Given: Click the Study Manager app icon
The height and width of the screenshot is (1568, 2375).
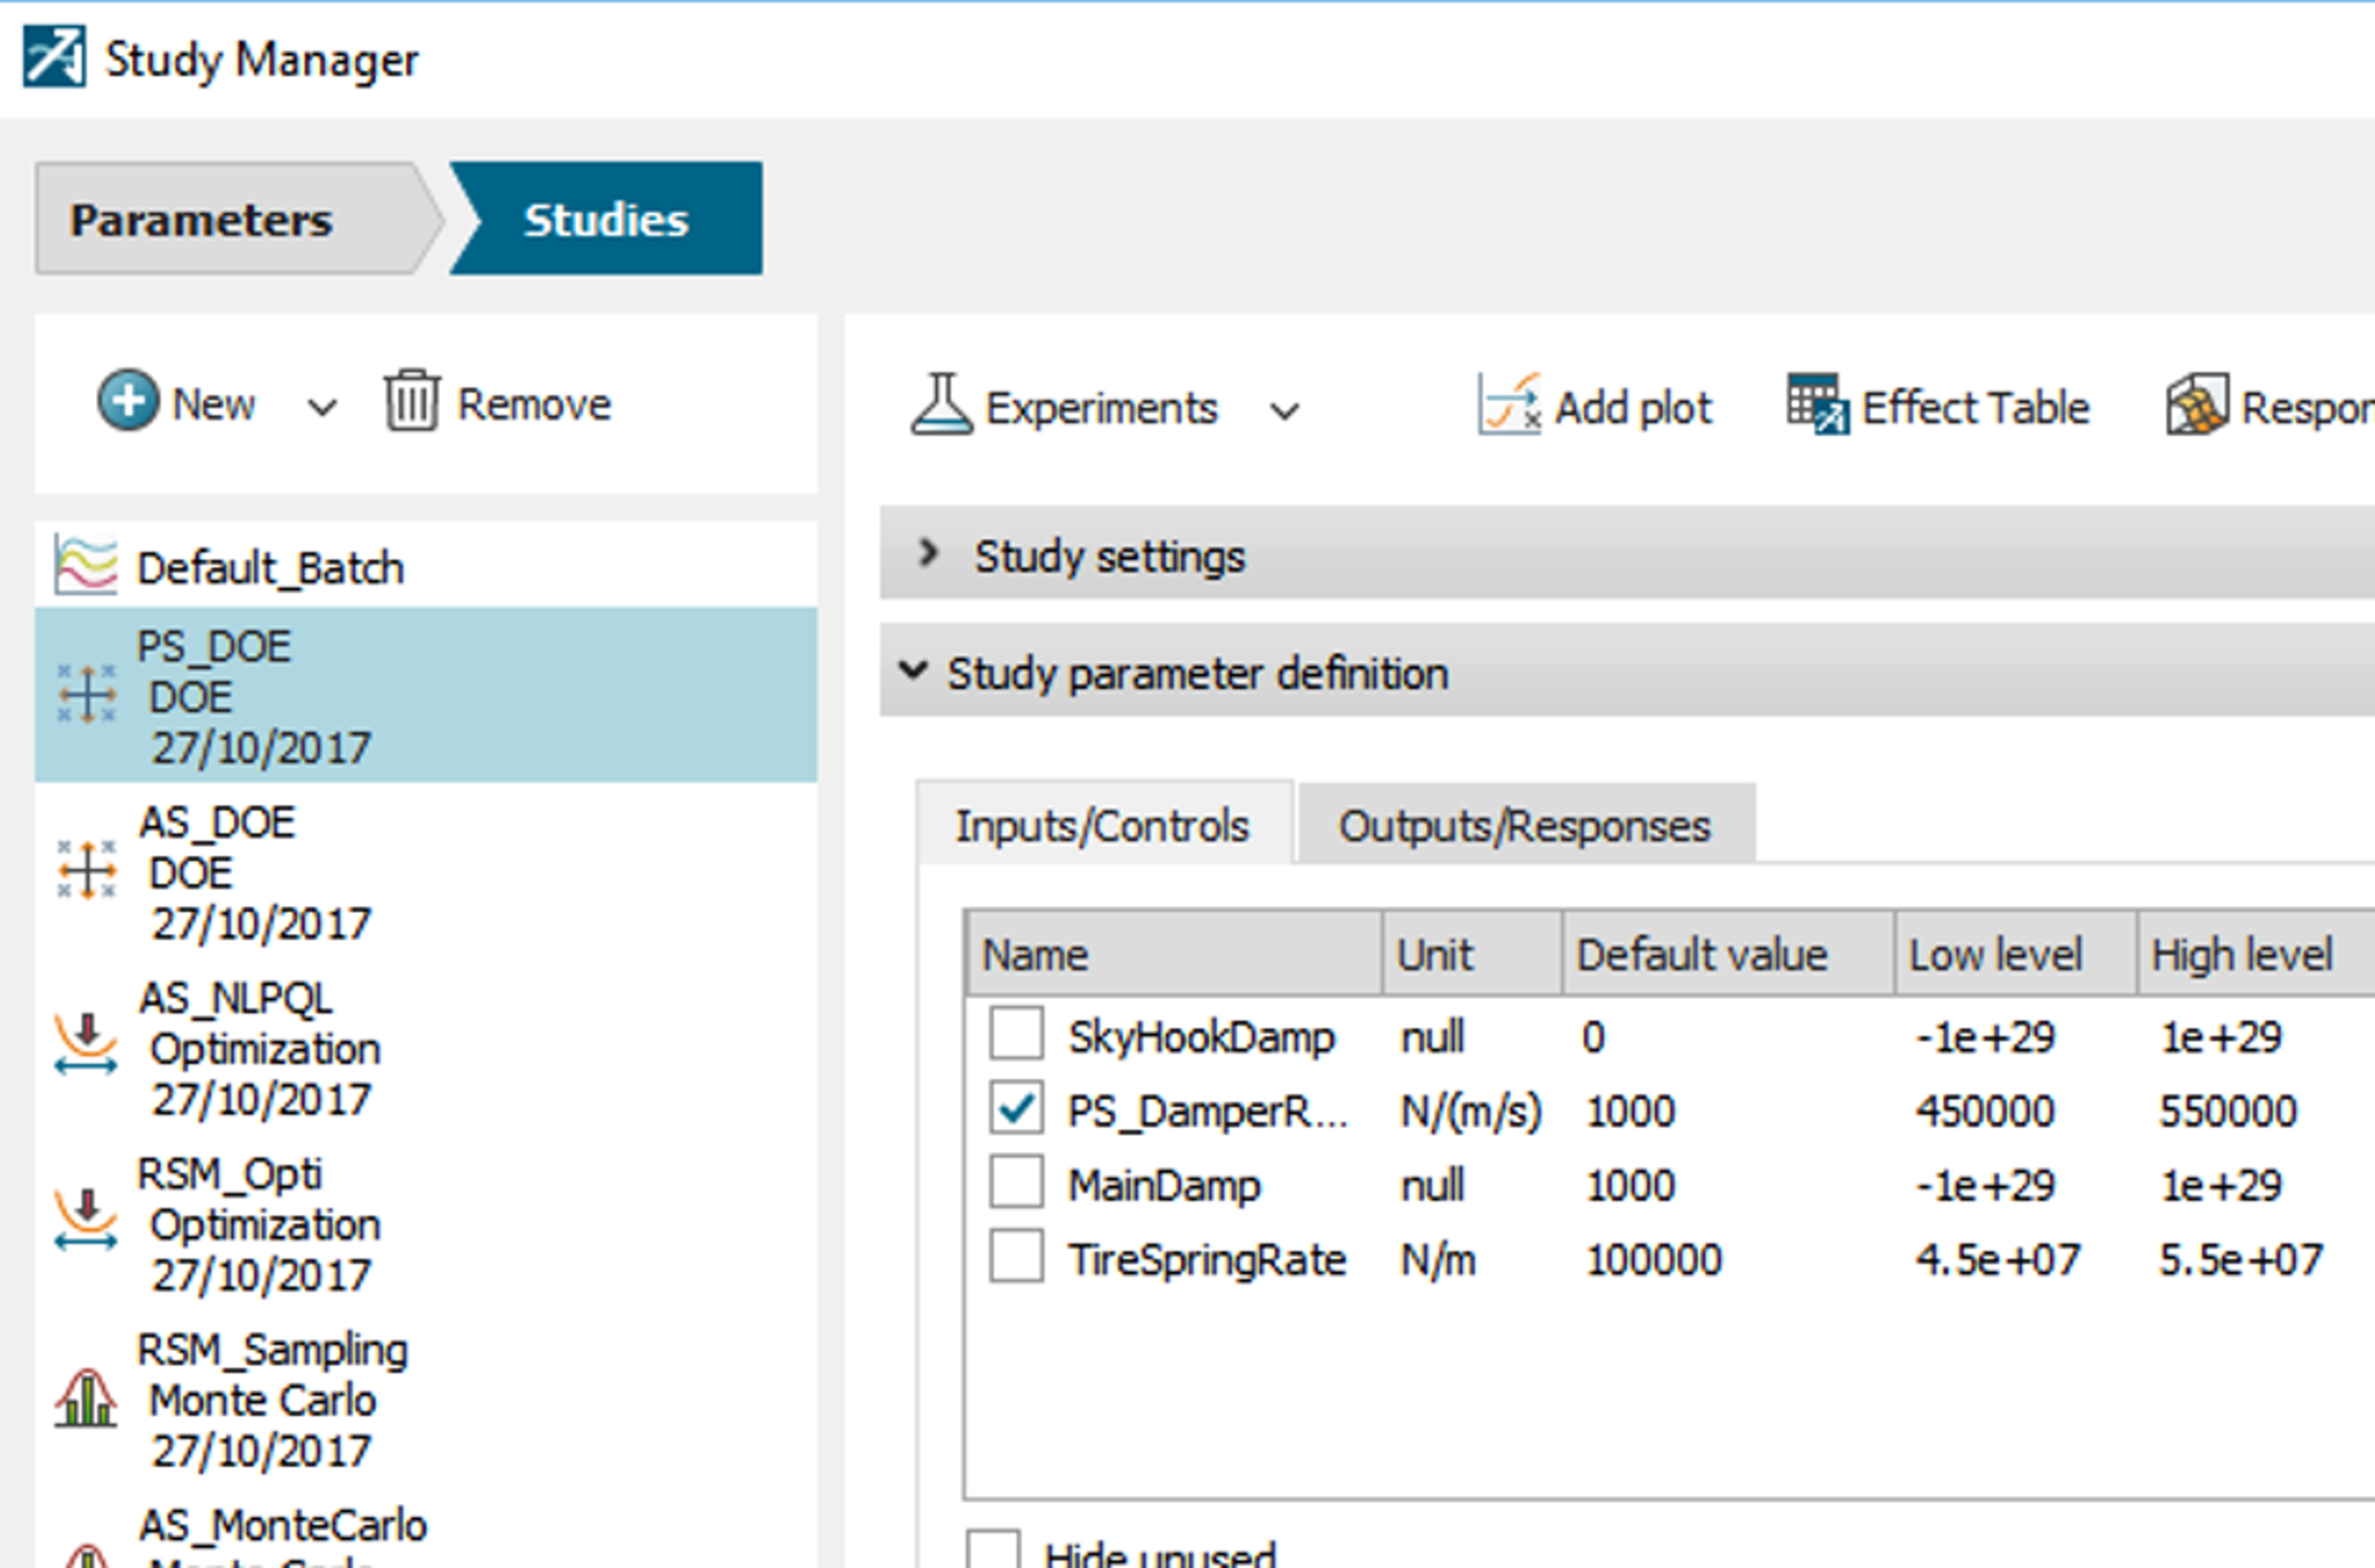Looking at the screenshot, I should pos(54,57).
